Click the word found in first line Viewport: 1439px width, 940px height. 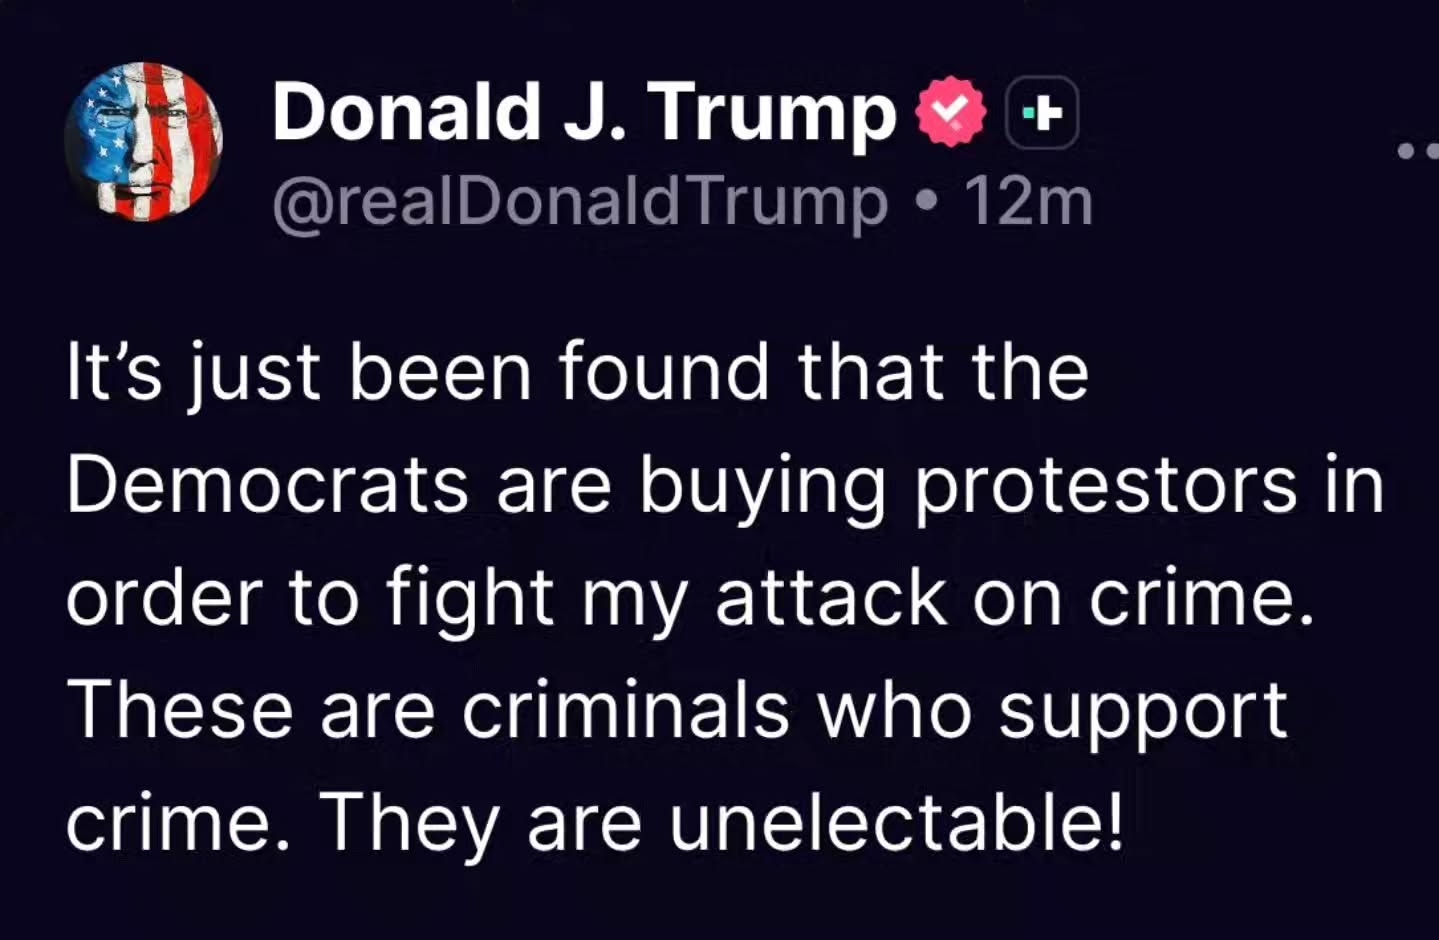point(663,371)
